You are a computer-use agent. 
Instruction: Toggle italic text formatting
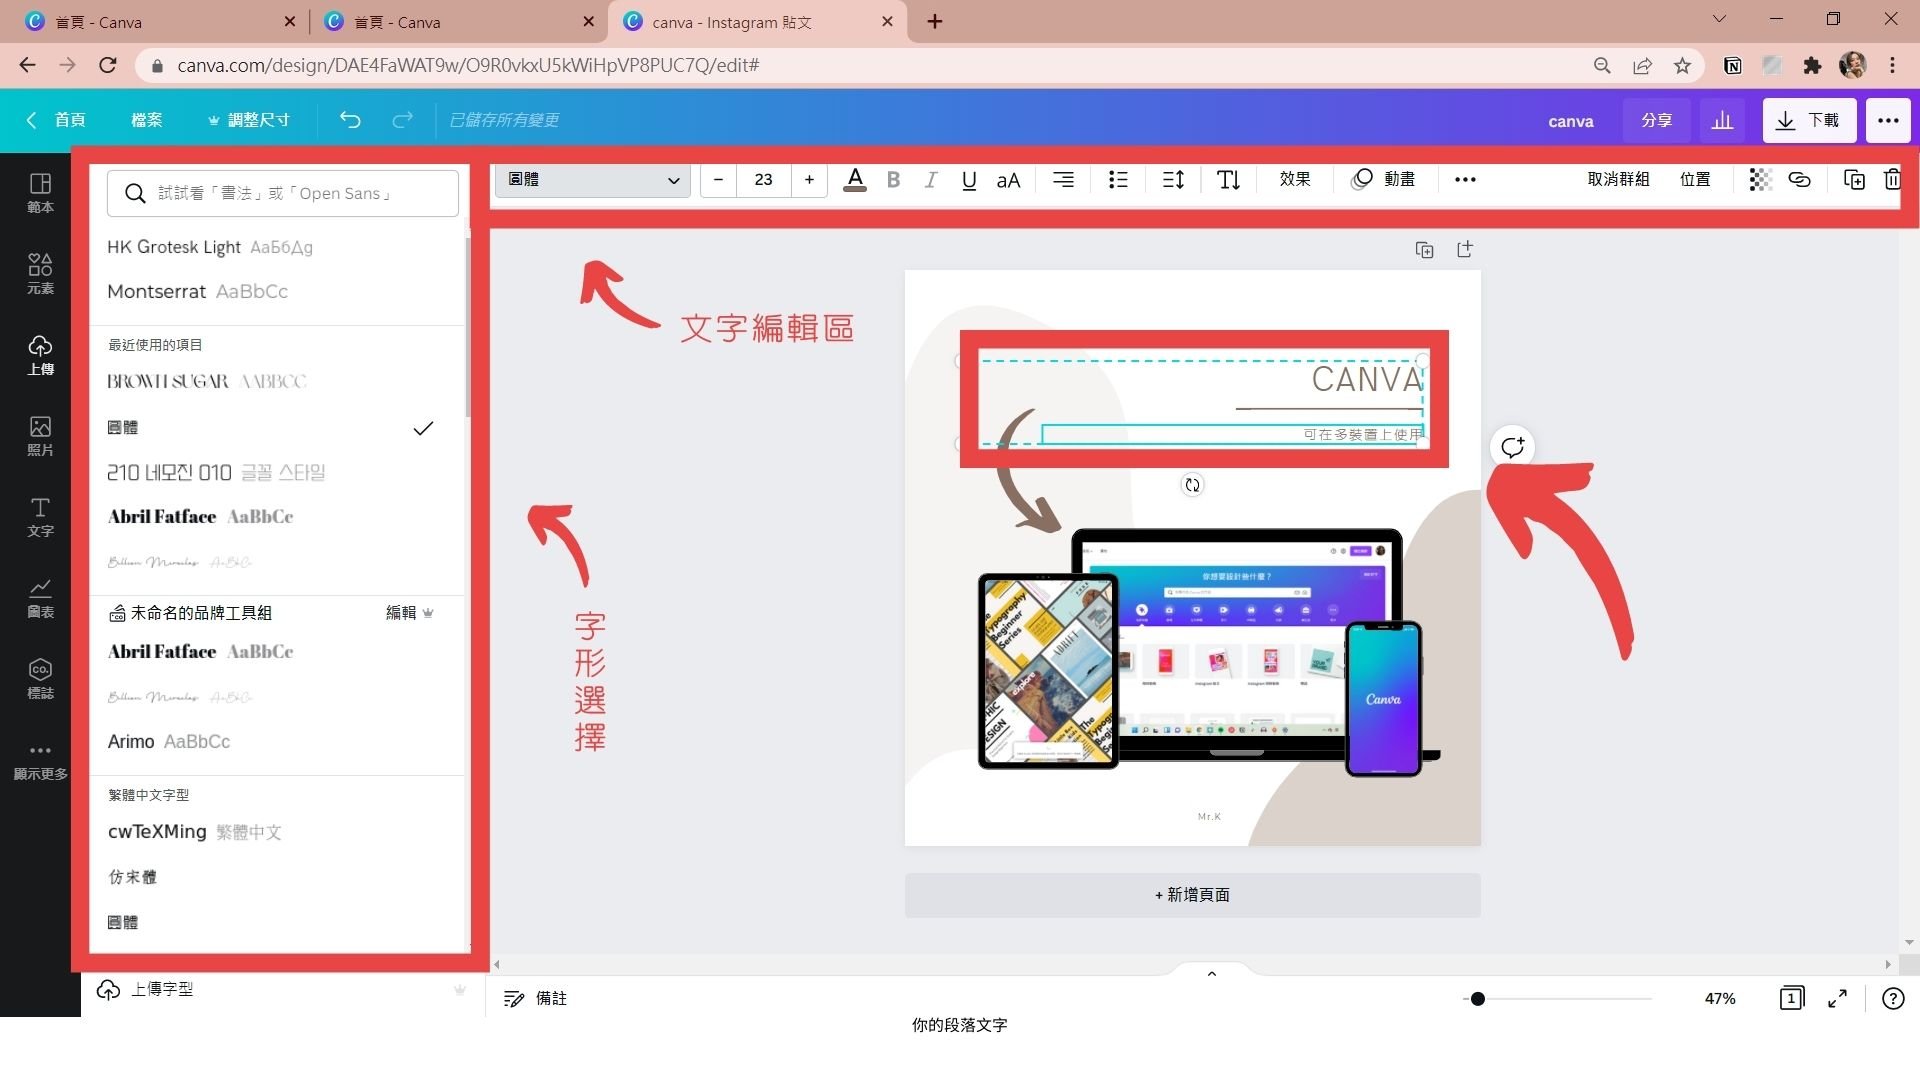click(x=931, y=180)
